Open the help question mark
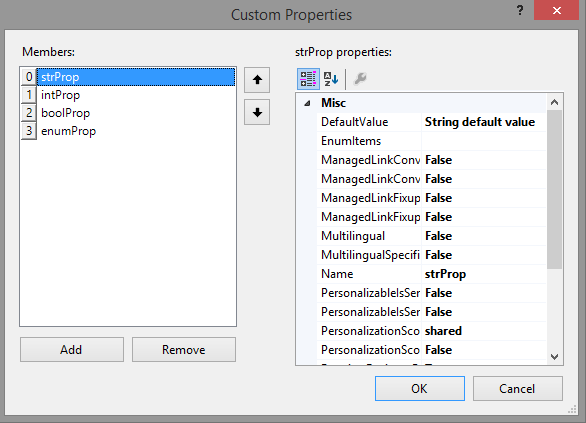Viewport: 586px width, 423px height. (520, 10)
